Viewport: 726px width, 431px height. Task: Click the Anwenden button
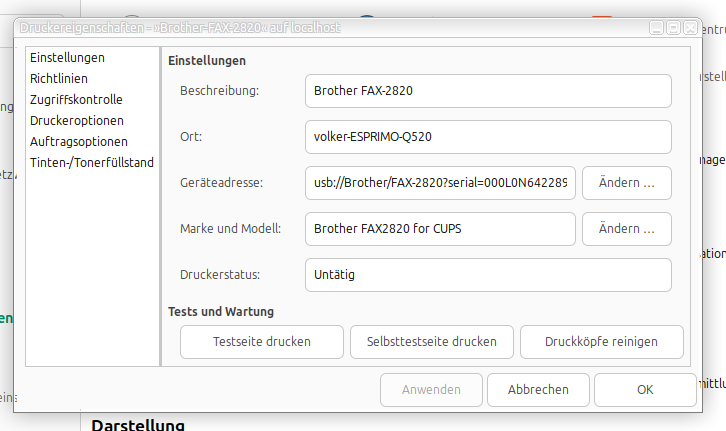[431, 390]
